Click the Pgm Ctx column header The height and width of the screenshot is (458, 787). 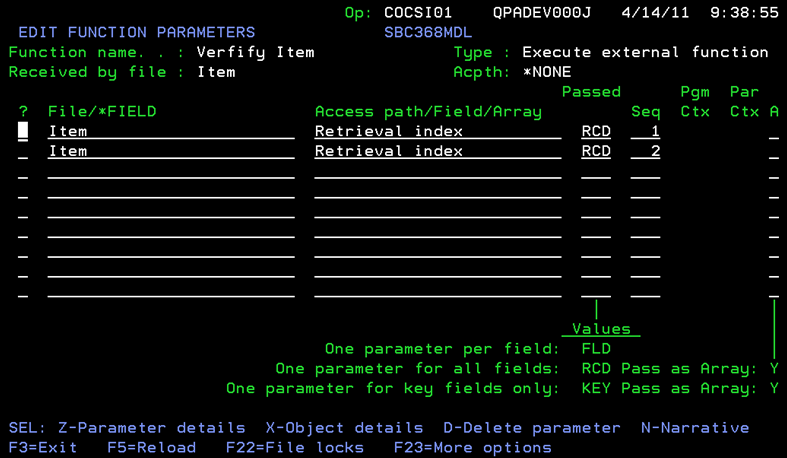coord(695,102)
